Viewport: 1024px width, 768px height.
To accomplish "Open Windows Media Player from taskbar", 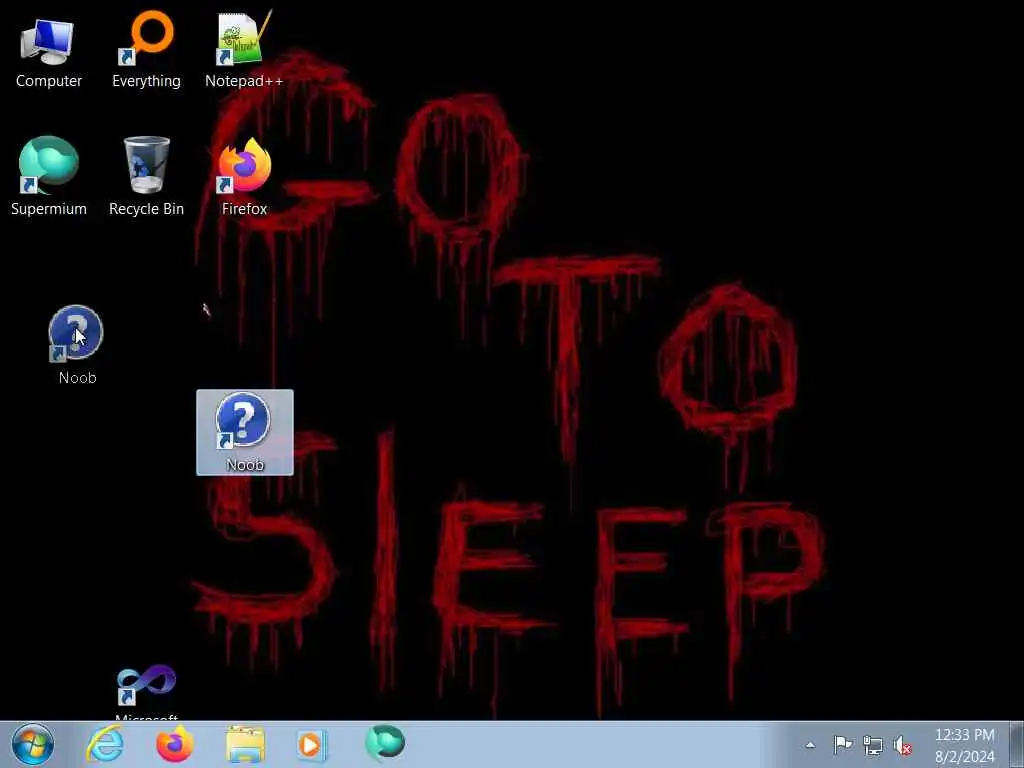I will point(311,744).
